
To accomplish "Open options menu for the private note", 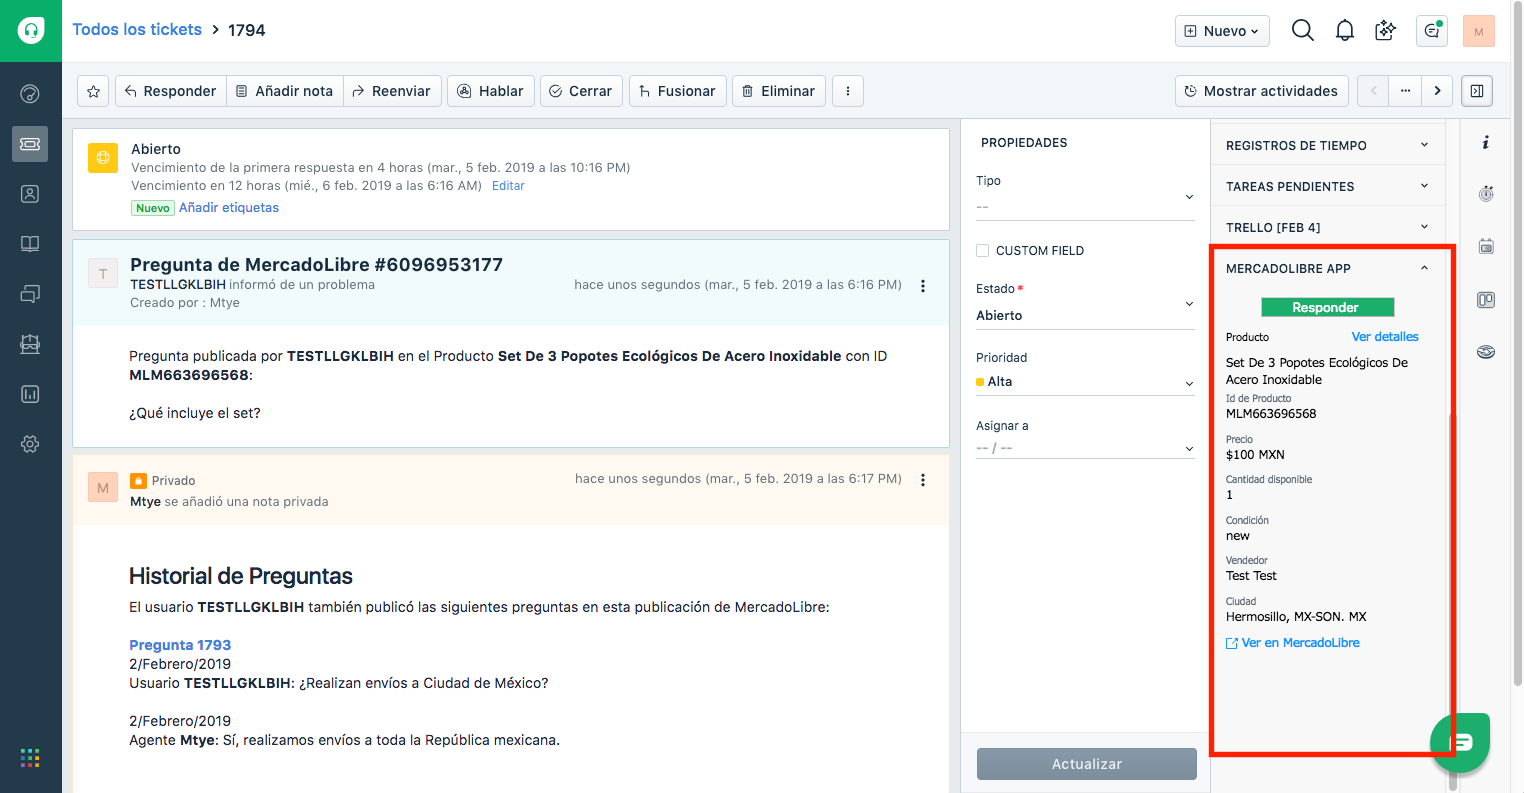I will pos(923,480).
